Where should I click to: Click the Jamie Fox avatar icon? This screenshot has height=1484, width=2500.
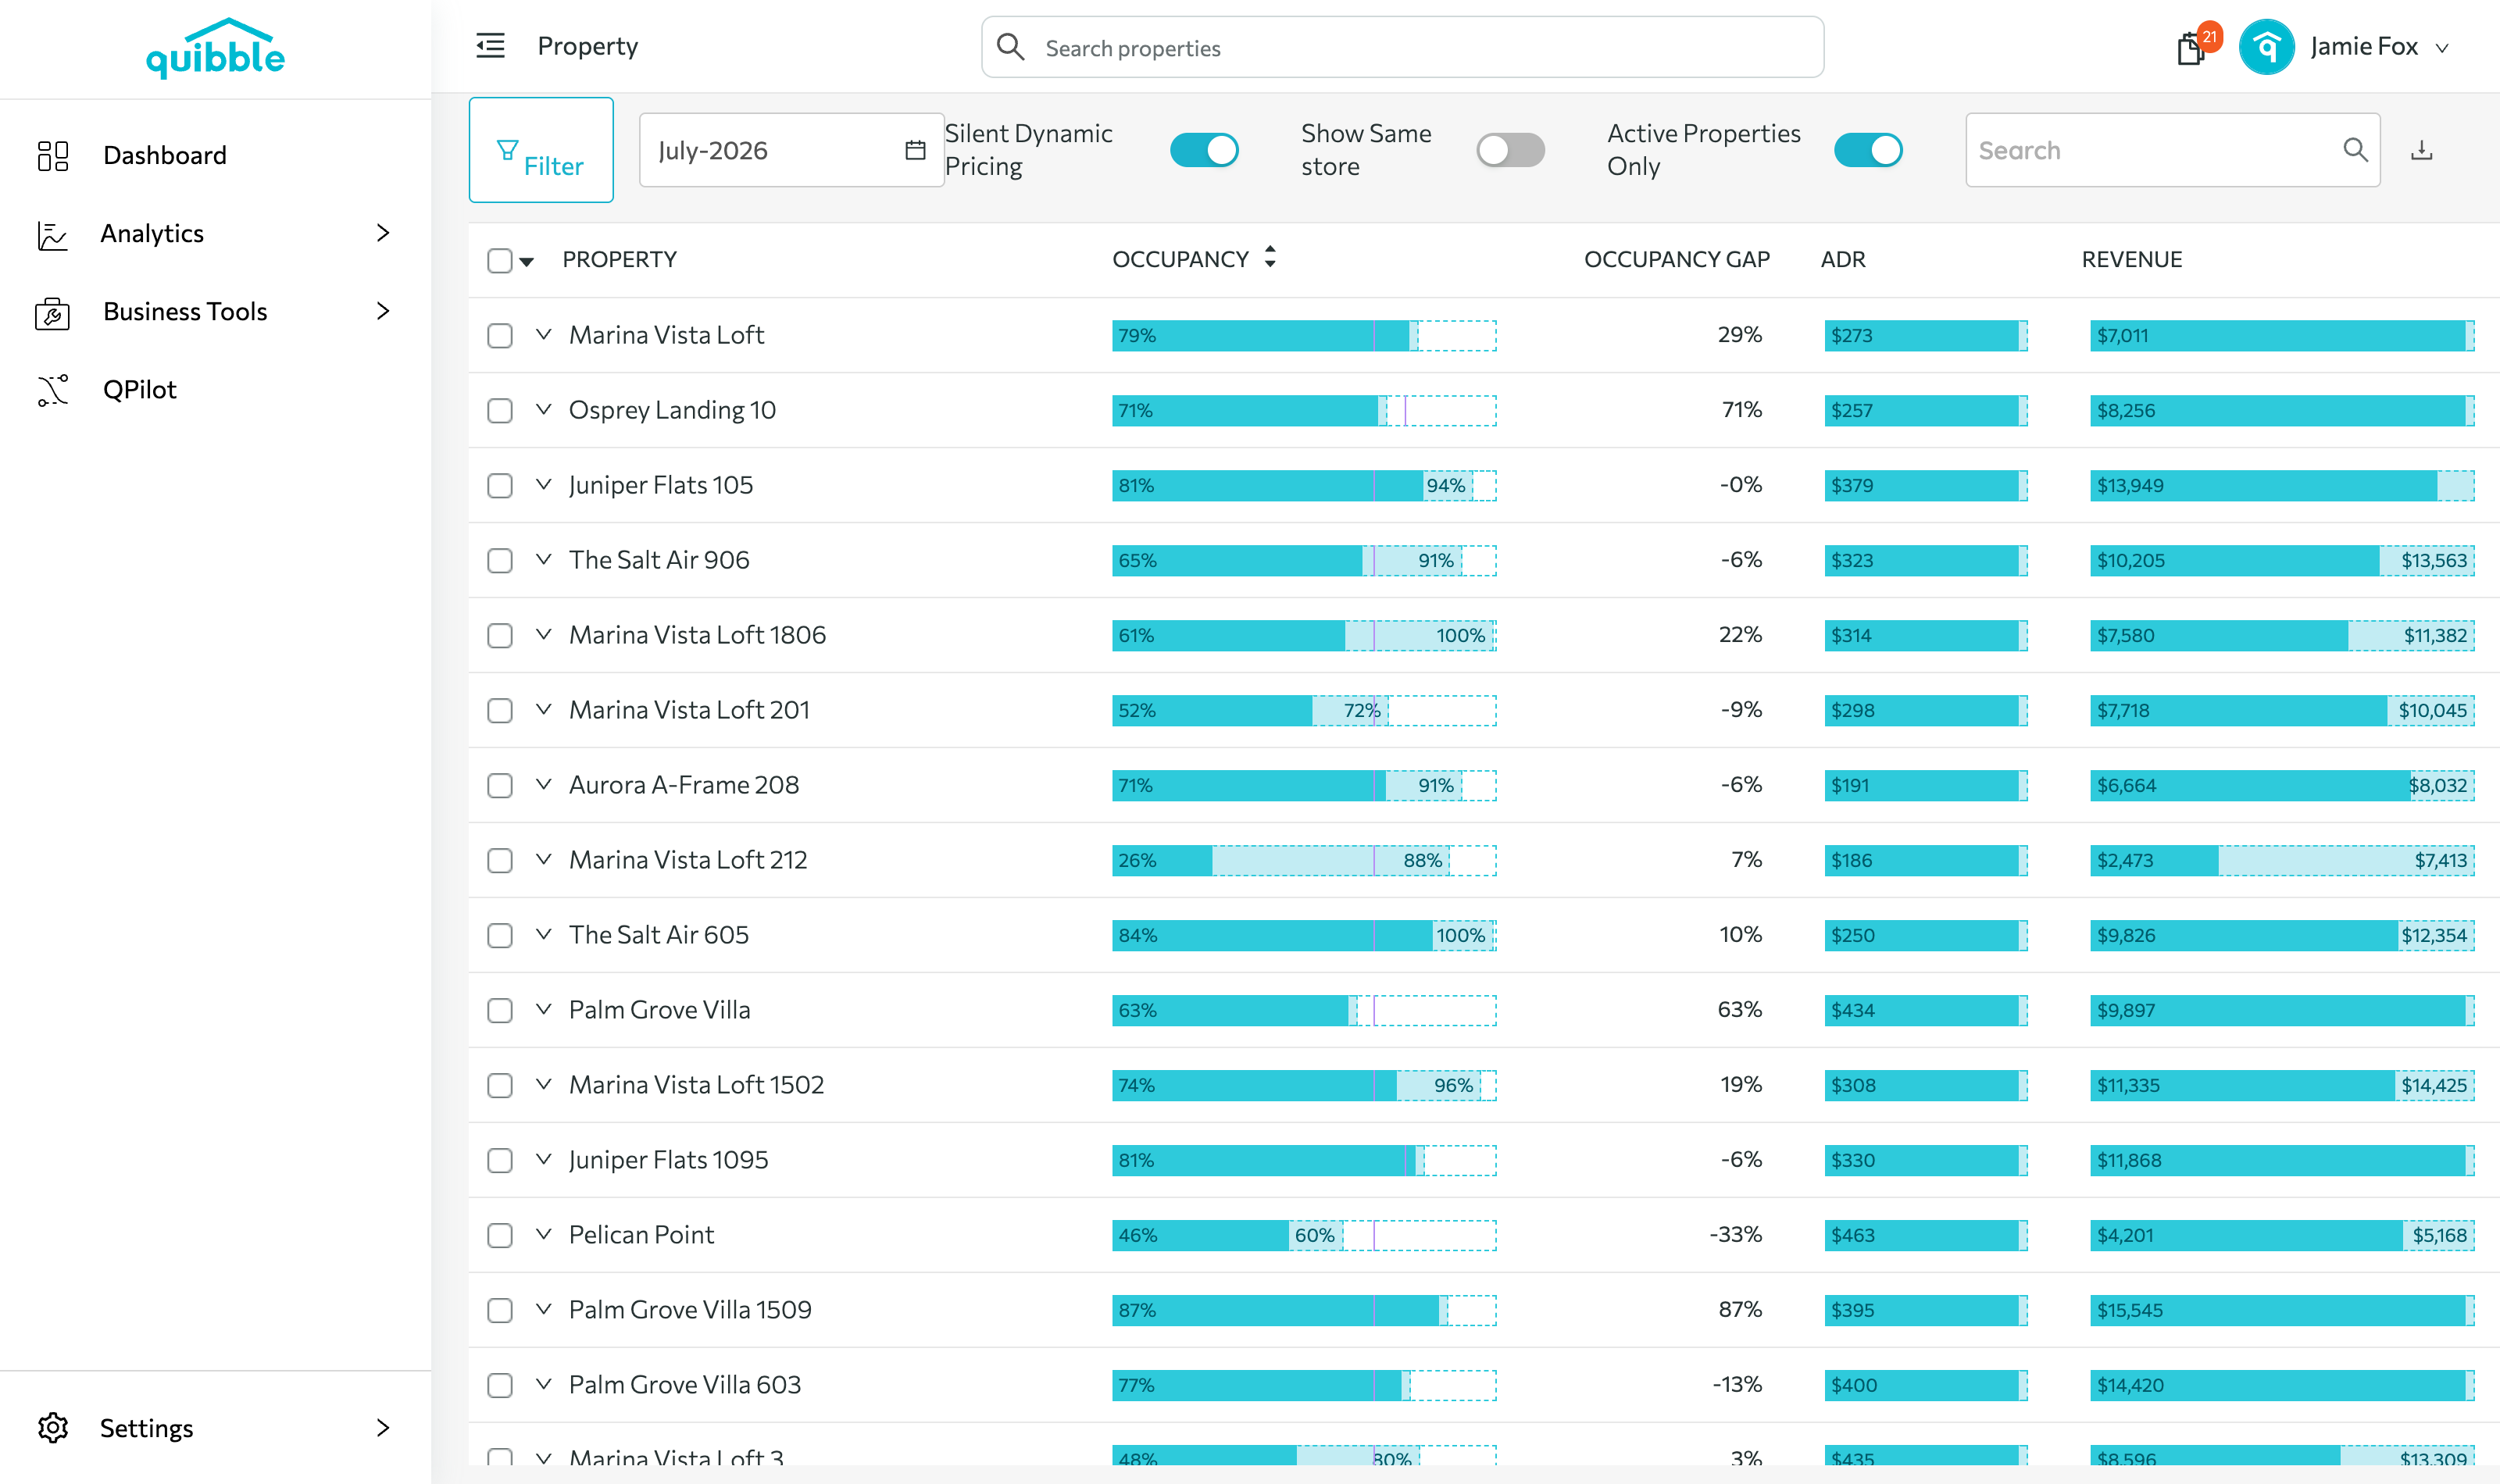click(2266, 47)
